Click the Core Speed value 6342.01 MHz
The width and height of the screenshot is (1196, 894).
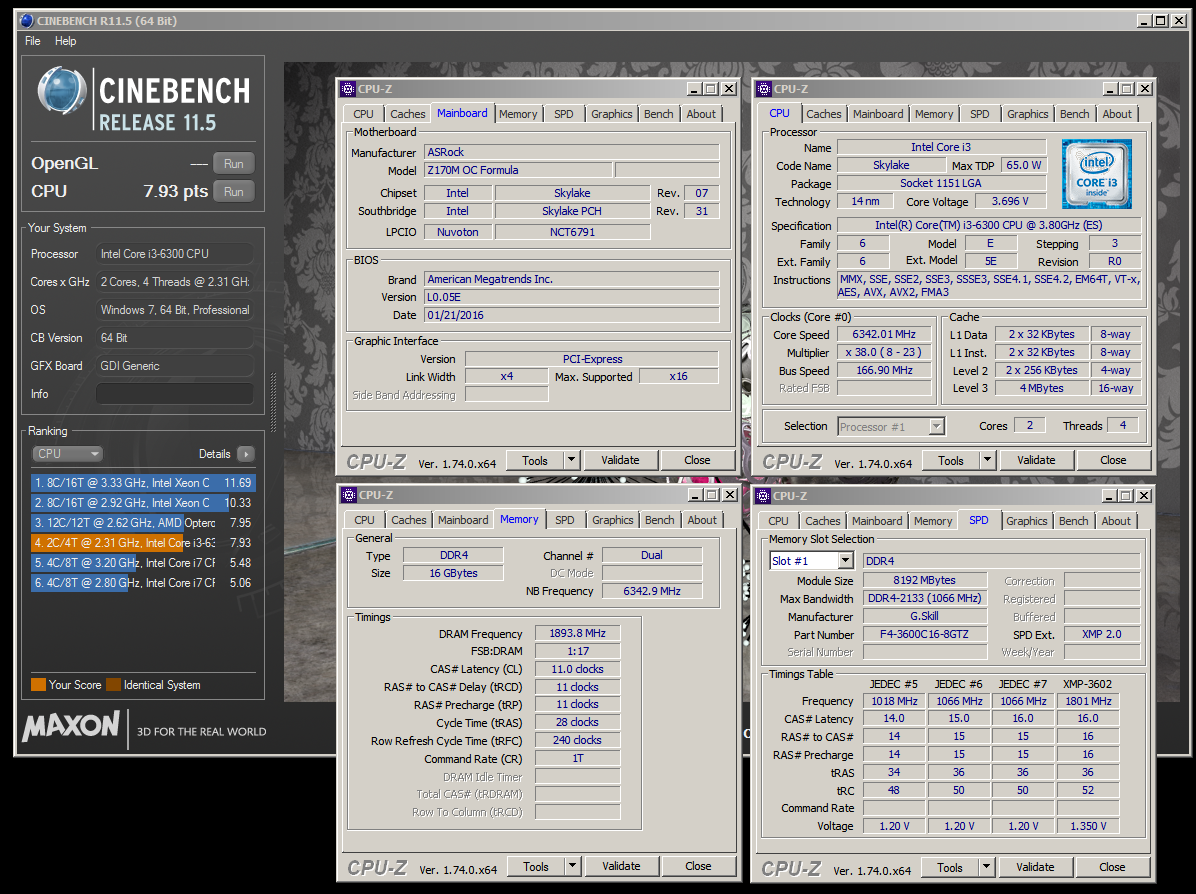pos(884,334)
